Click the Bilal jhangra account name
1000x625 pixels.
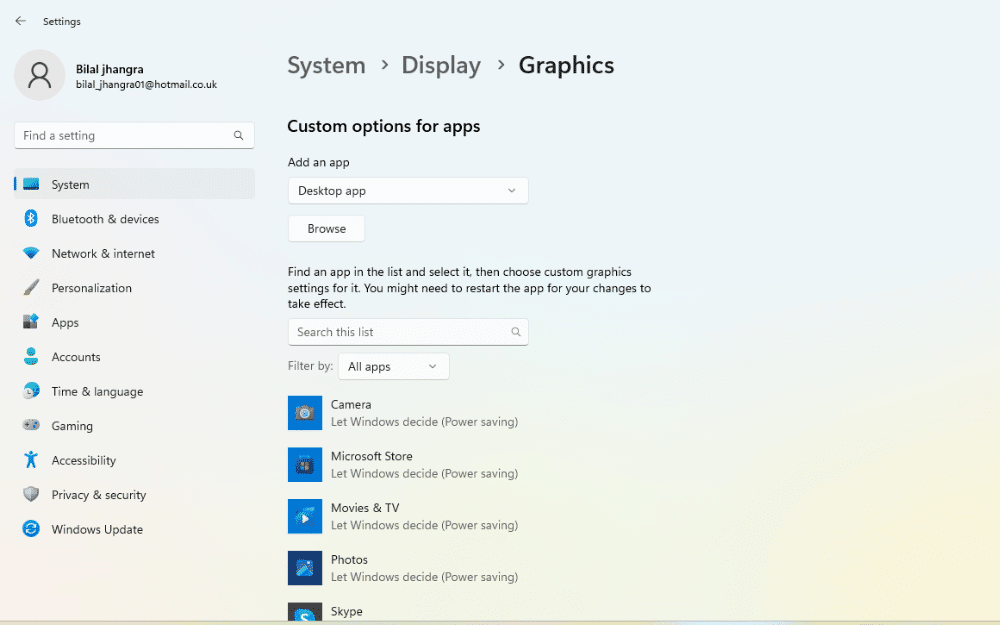coord(110,69)
